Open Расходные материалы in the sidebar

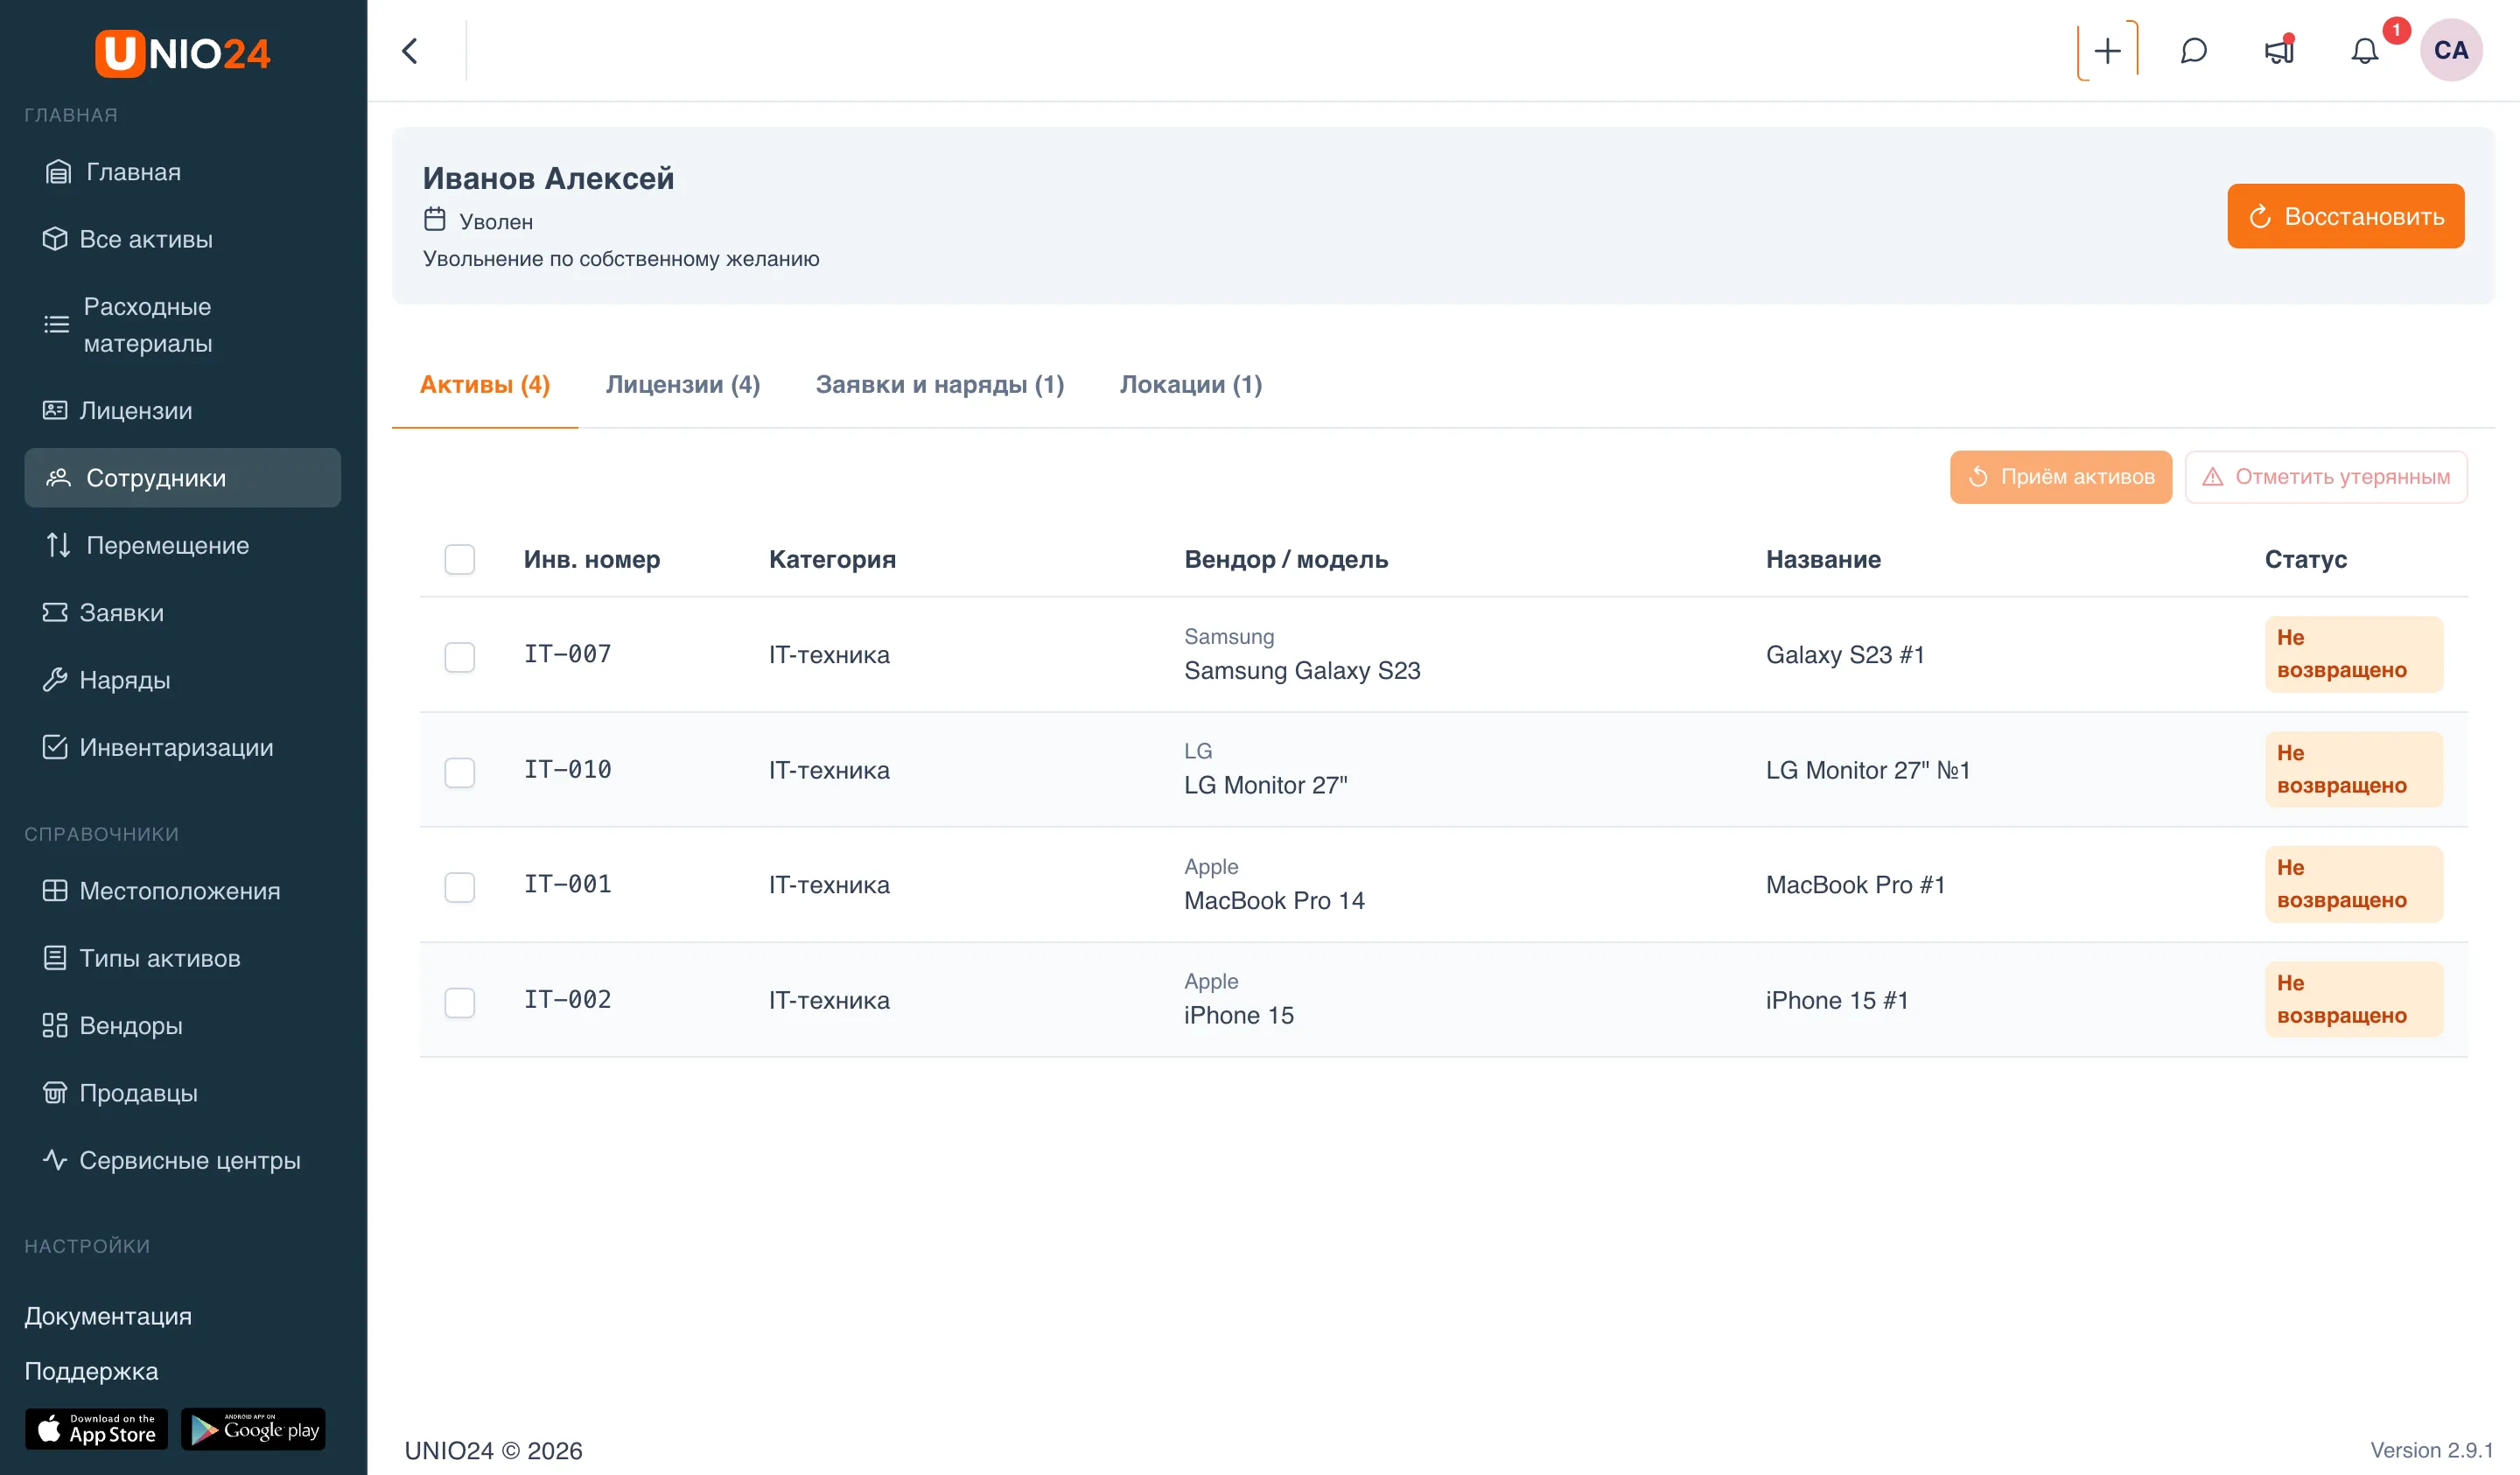(182, 325)
